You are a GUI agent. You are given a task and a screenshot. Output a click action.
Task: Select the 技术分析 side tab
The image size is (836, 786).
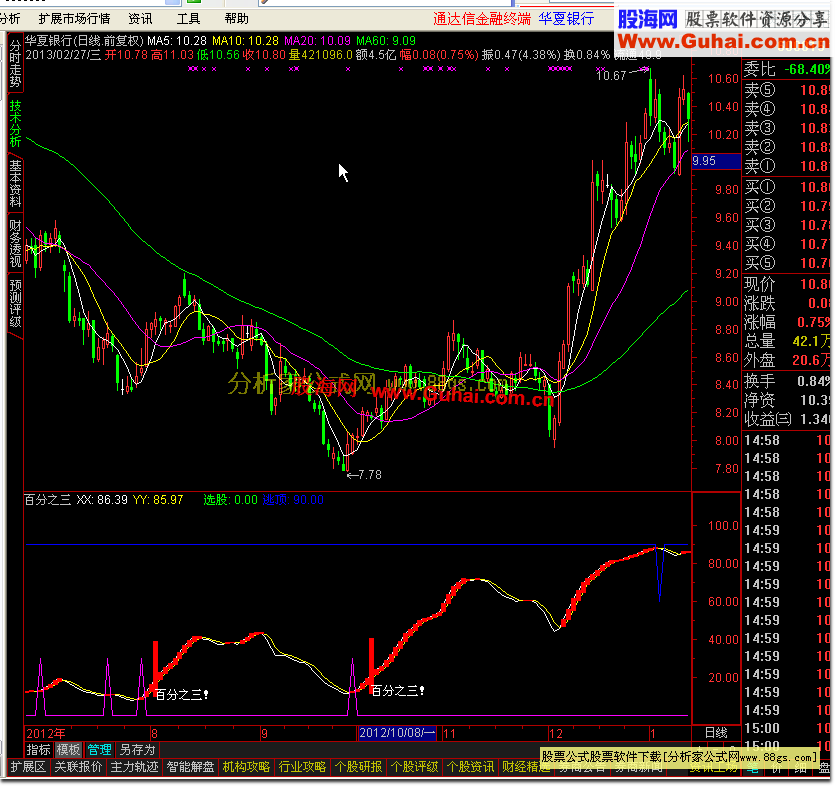point(15,123)
